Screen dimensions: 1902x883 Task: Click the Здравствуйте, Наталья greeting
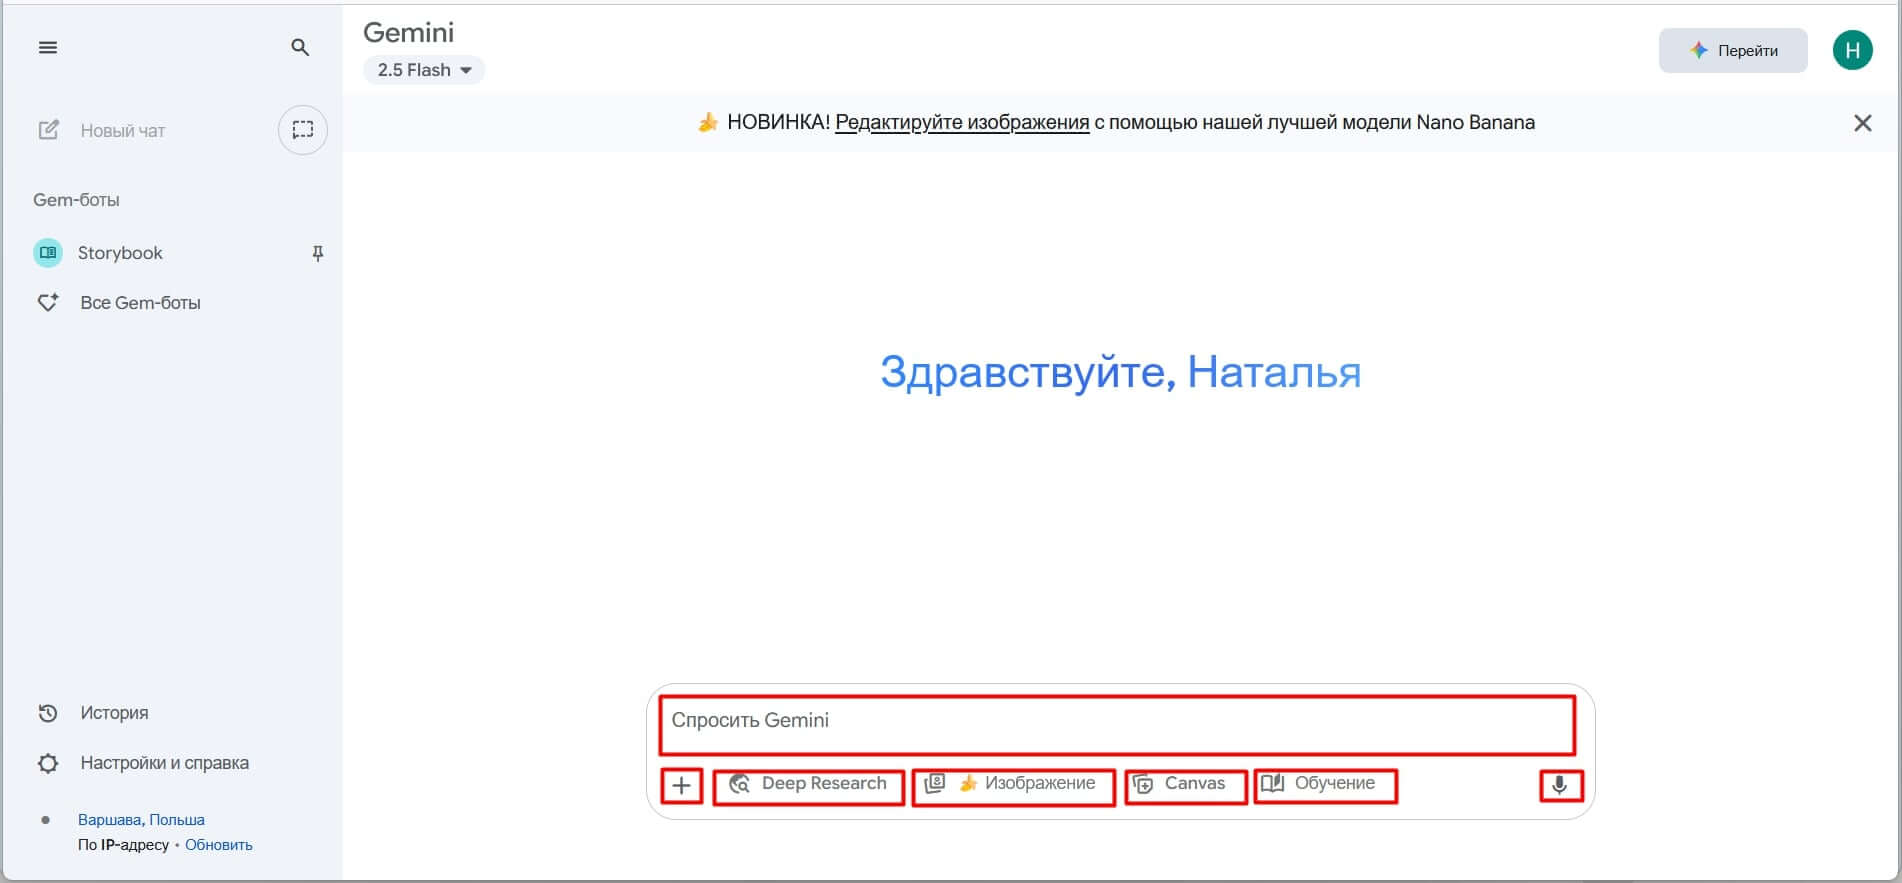click(1120, 373)
